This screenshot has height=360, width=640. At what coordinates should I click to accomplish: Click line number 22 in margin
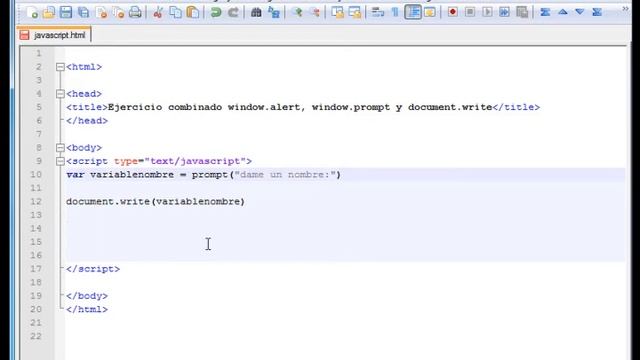(x=36, y=336)
